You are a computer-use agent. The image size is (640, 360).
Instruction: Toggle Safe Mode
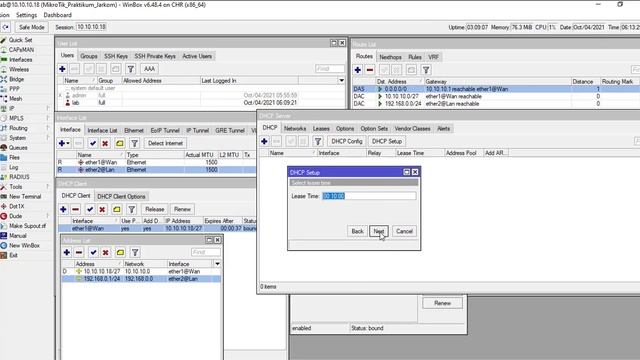[x=31, y=27]
